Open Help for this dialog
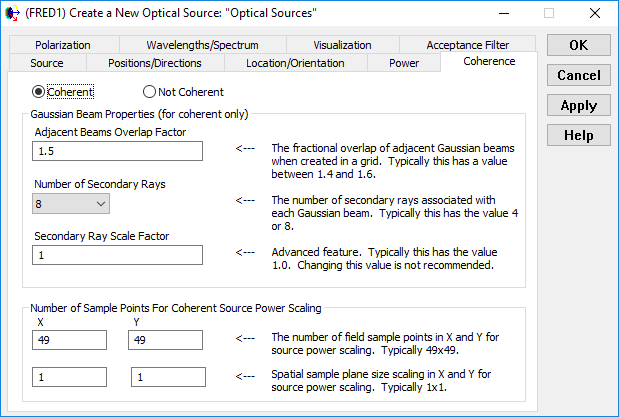Screen dimensions: 619x417 click(578, 136)
